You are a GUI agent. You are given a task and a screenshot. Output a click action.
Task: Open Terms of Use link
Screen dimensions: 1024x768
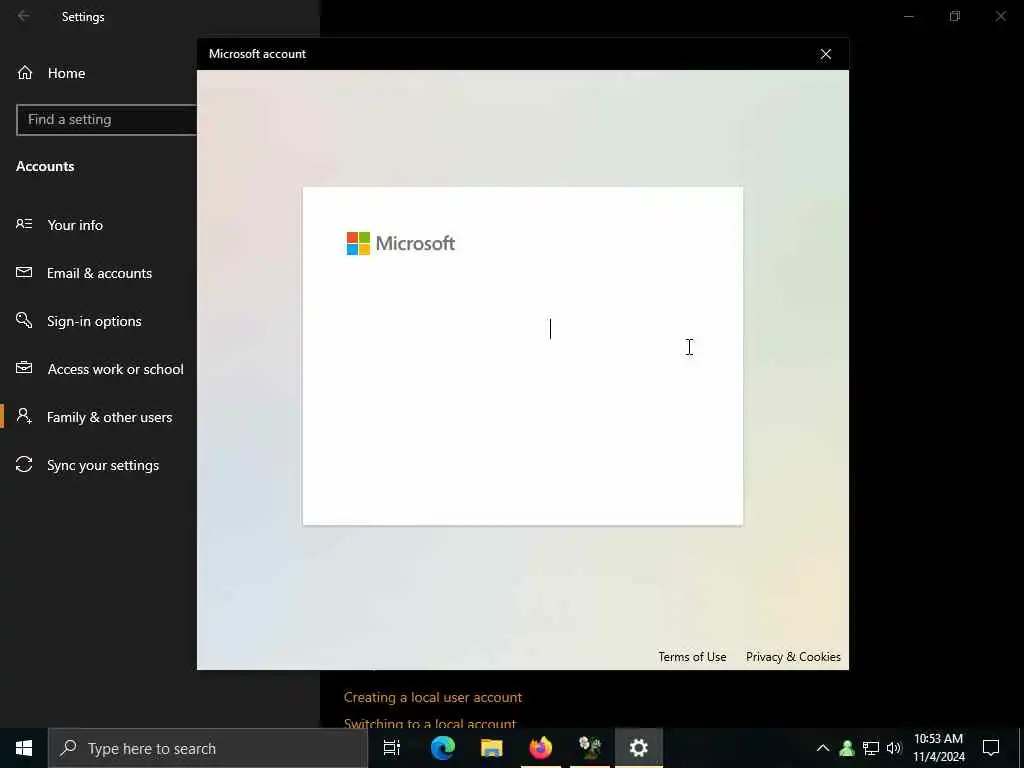coord(692,657)
